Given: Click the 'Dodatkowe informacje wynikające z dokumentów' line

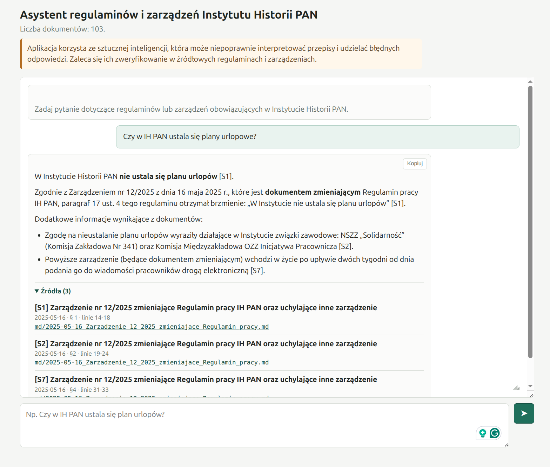Looking at the screenshot, I should pyautogui.click(x=118, y=219).
